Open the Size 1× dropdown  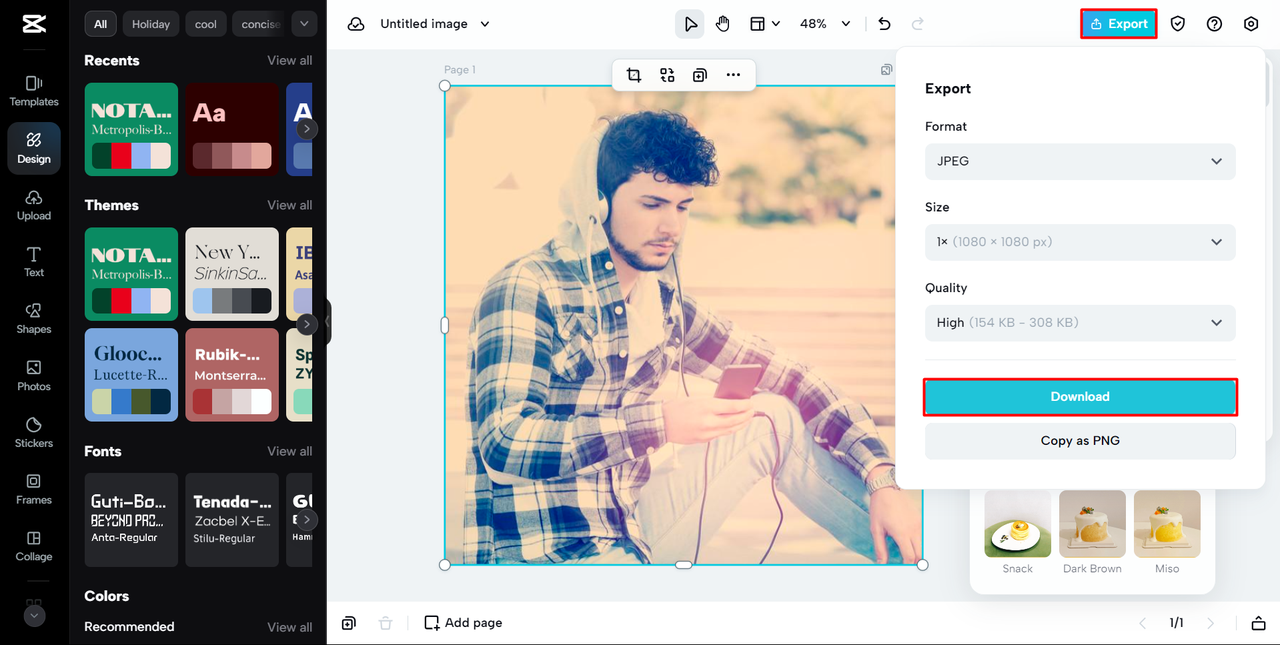click(x=1080, y=242)
